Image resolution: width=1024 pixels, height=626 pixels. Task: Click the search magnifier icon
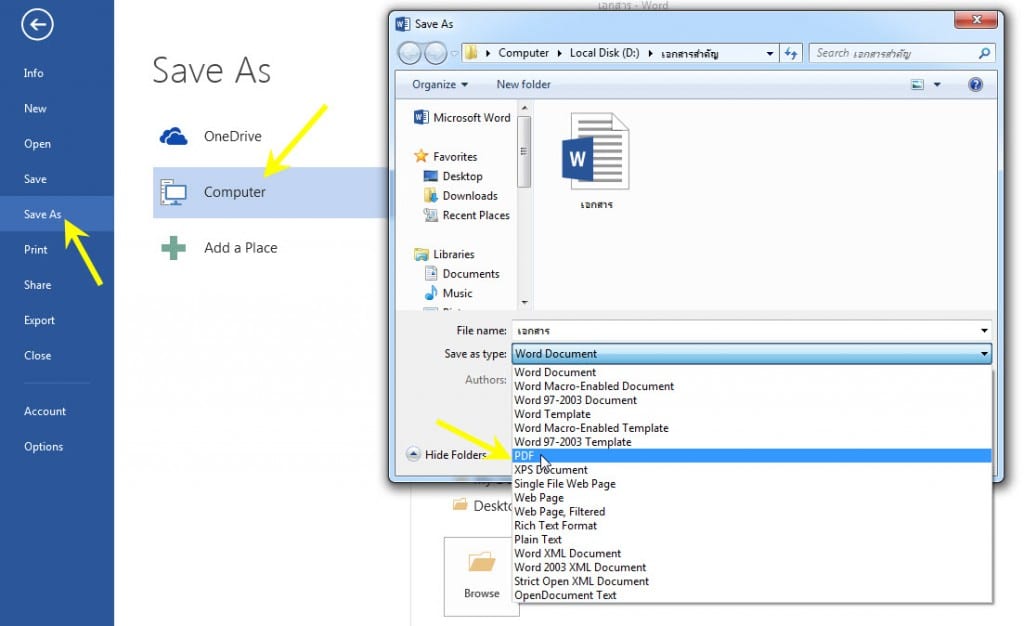coord(984,53)
